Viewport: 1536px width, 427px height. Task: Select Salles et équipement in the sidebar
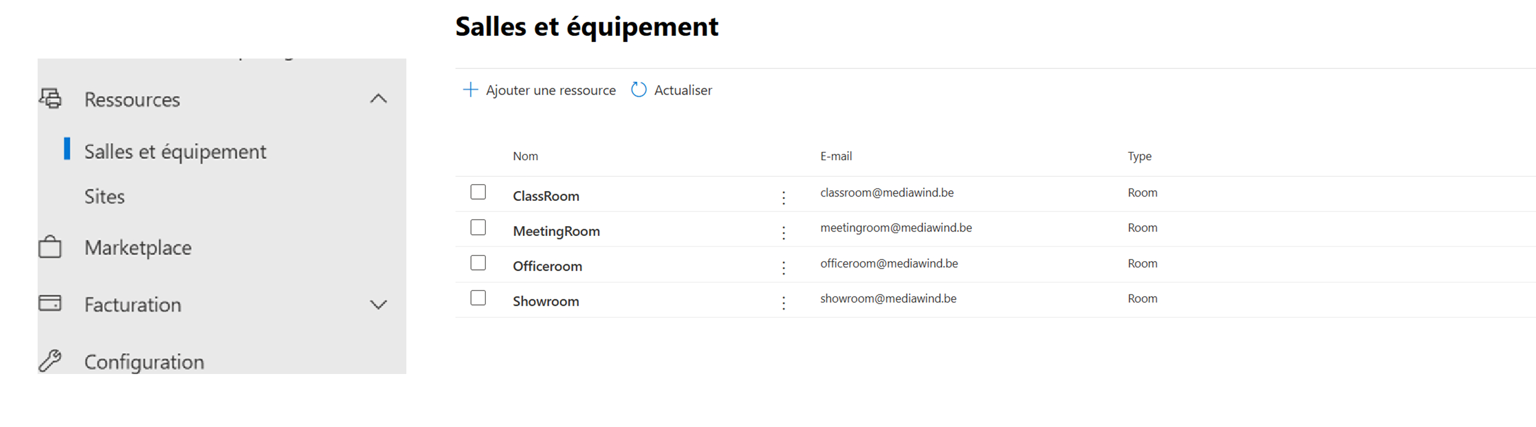point(175,152)
